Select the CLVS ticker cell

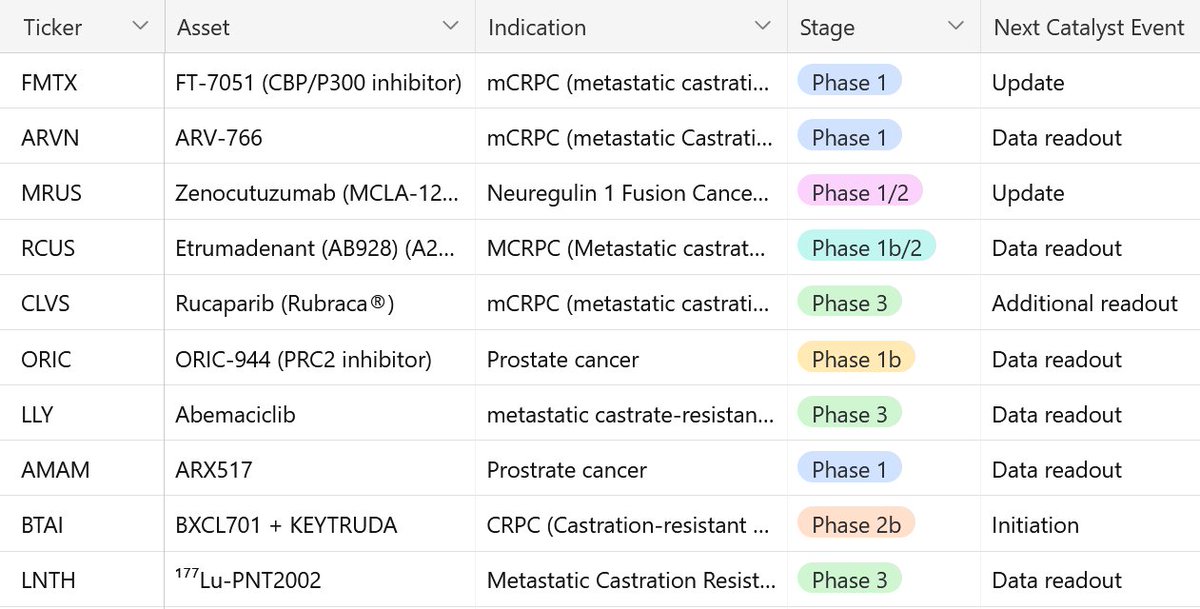(82, 303)
